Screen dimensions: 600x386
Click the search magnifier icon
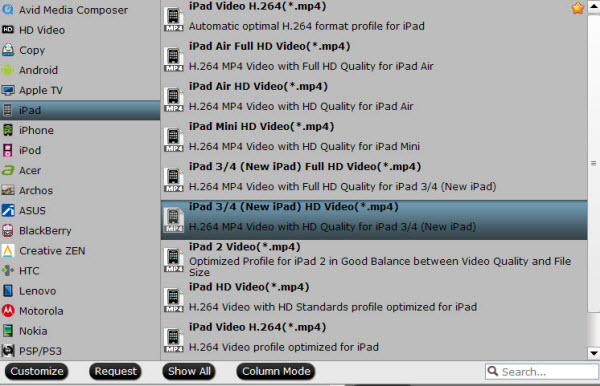493,371
